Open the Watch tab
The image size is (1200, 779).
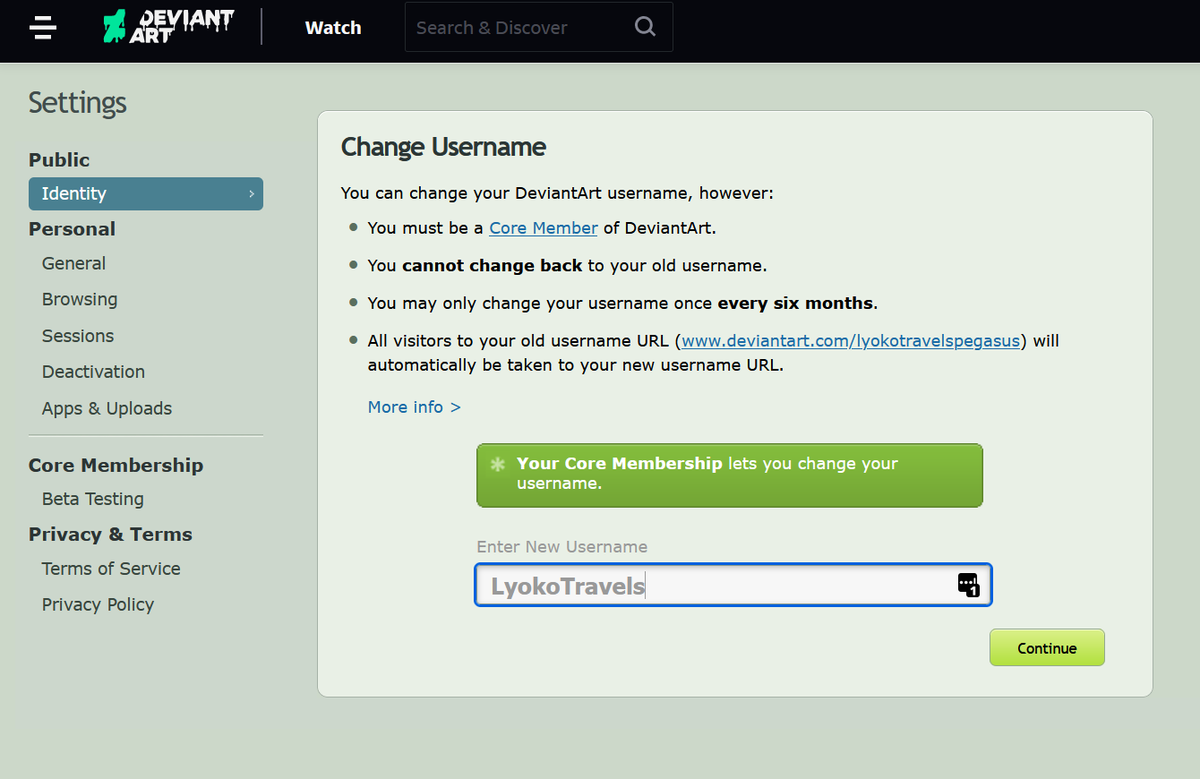[x=333, y=28]
